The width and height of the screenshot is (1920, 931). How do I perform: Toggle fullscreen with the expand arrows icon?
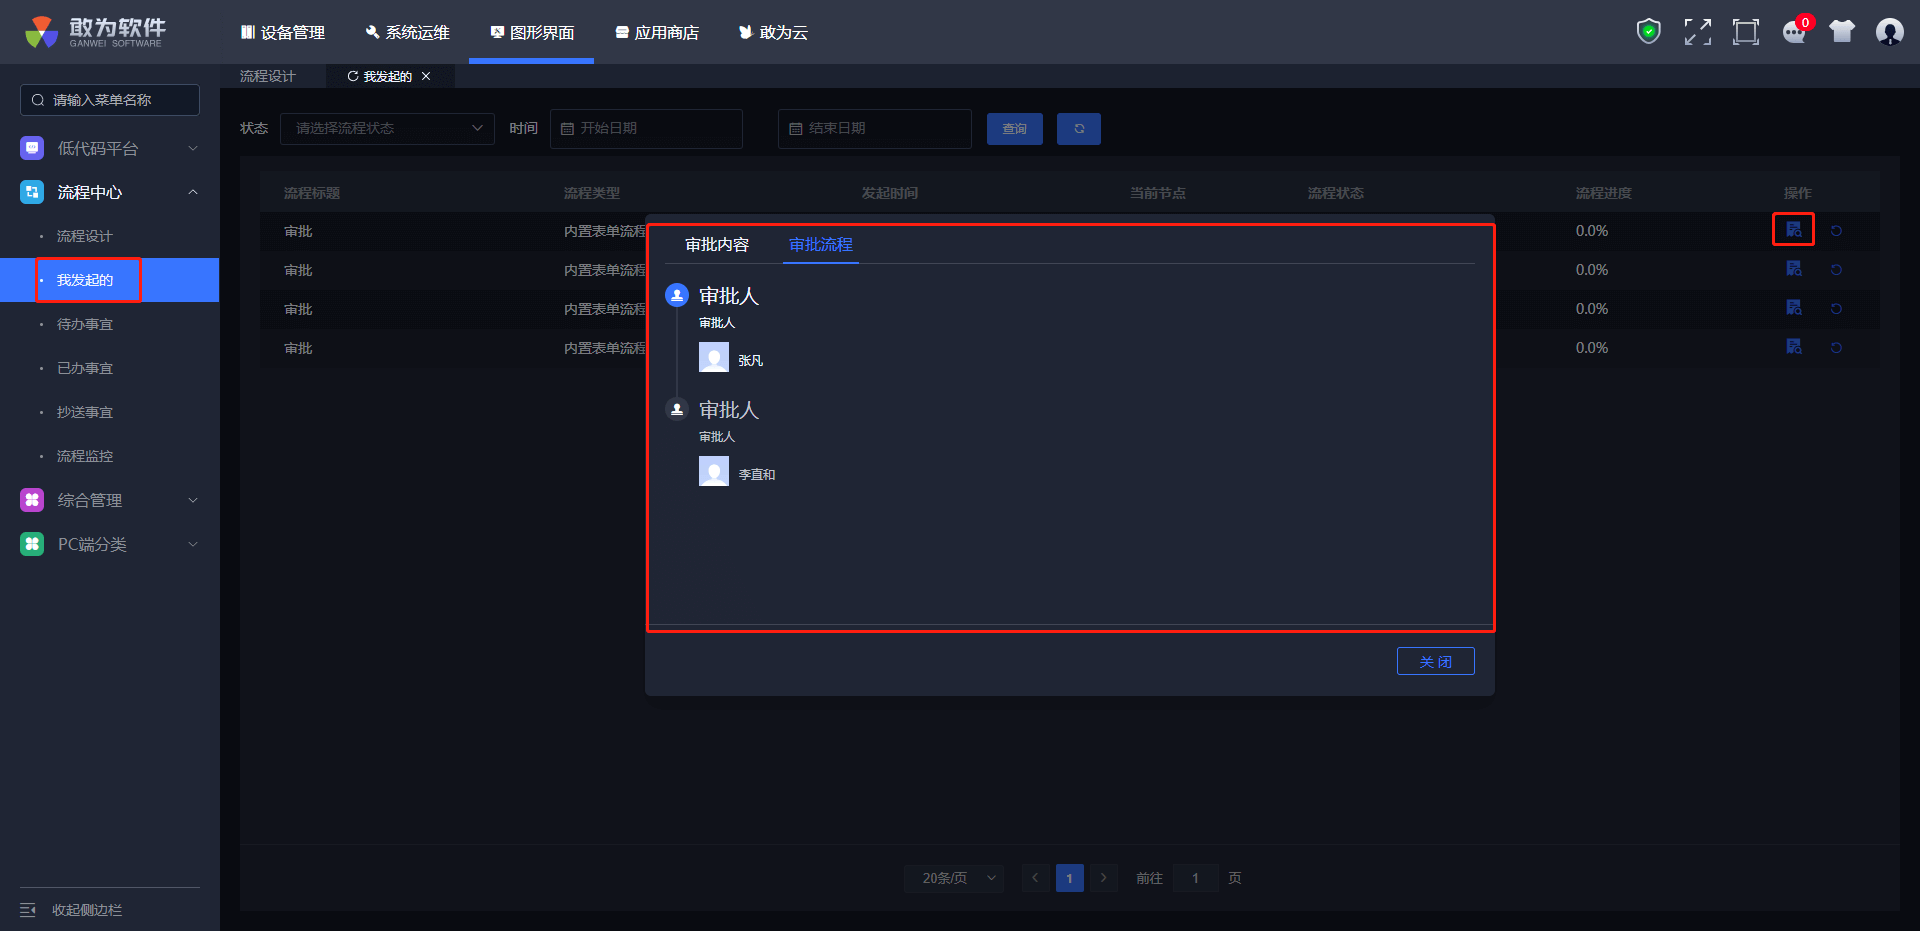point(1697,32)
